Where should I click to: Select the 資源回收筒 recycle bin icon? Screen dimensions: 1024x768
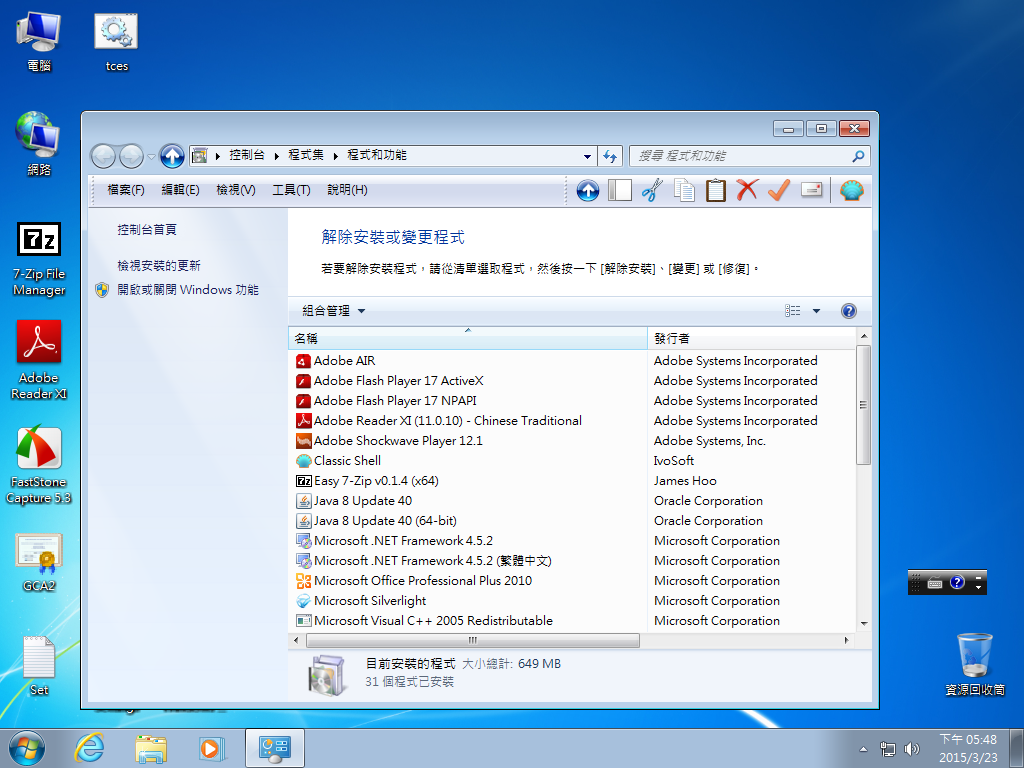coord(974,664)
